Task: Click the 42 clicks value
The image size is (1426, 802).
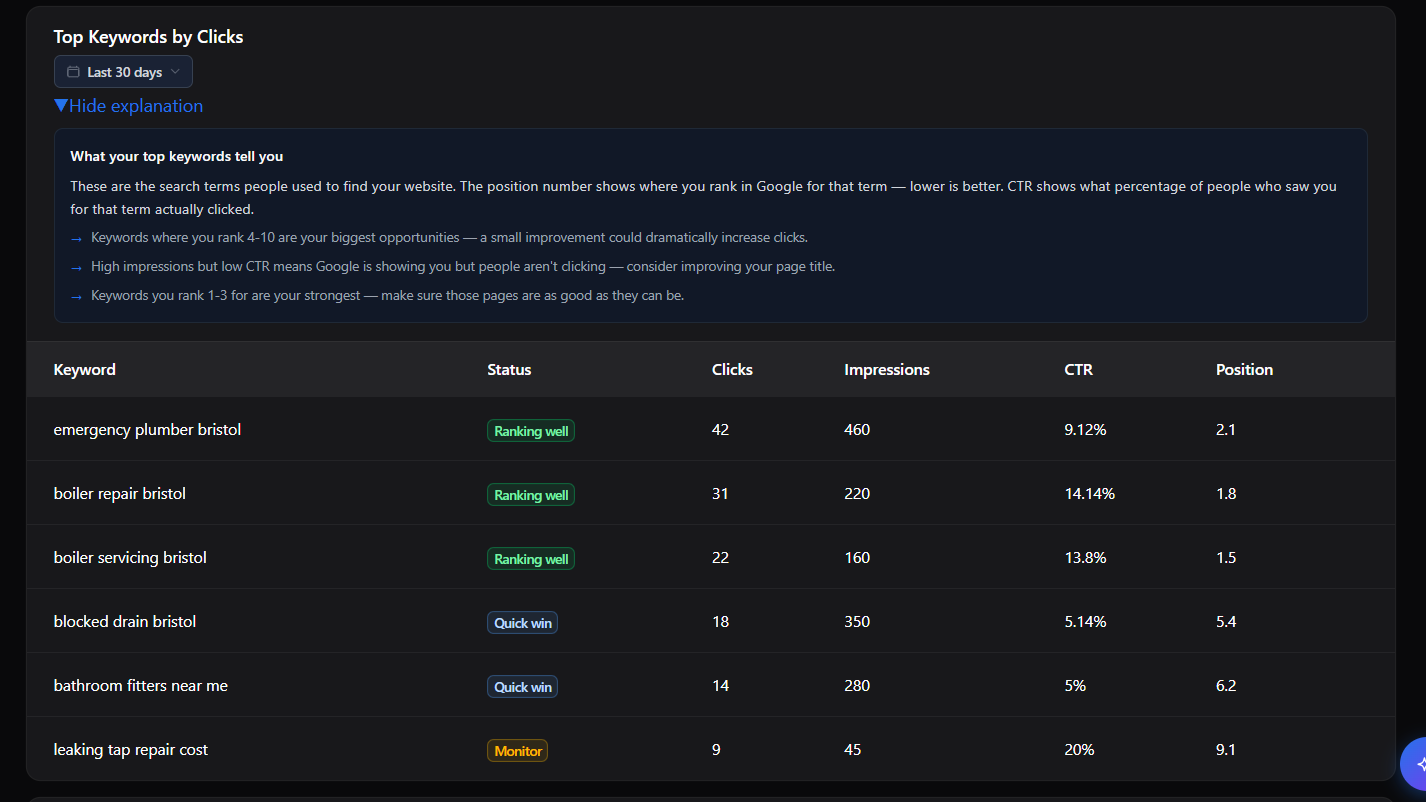Action: coord(720,430)
